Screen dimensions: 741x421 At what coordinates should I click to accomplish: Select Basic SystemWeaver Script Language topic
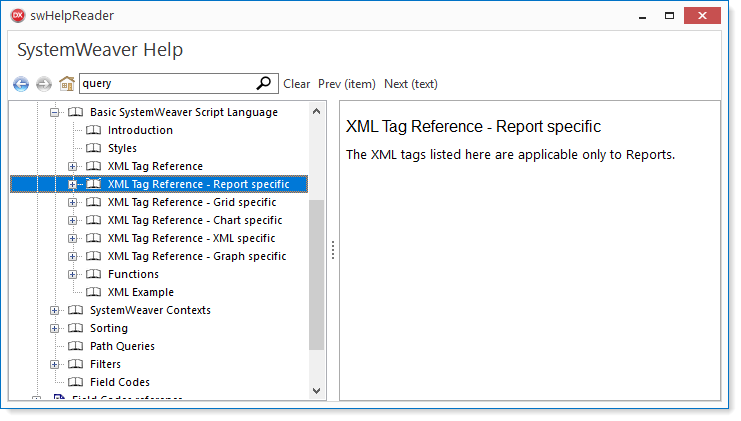point(184,112)
